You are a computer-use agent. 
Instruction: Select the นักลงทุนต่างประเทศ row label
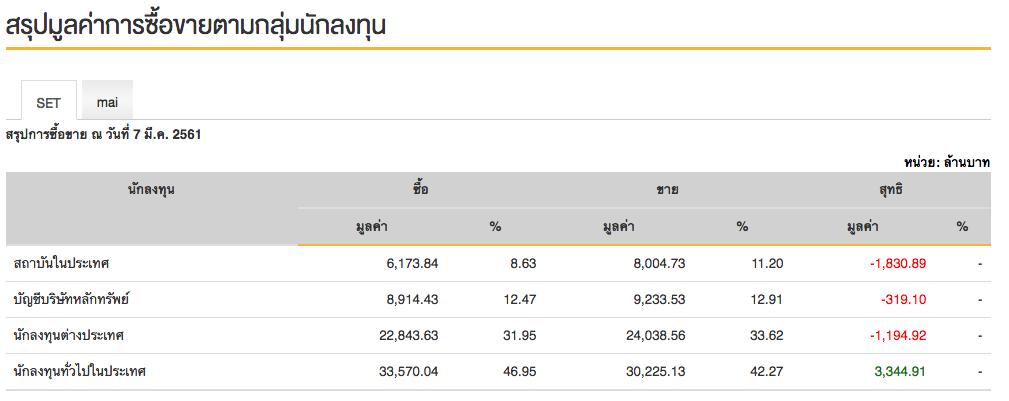(x=69, y=335)
